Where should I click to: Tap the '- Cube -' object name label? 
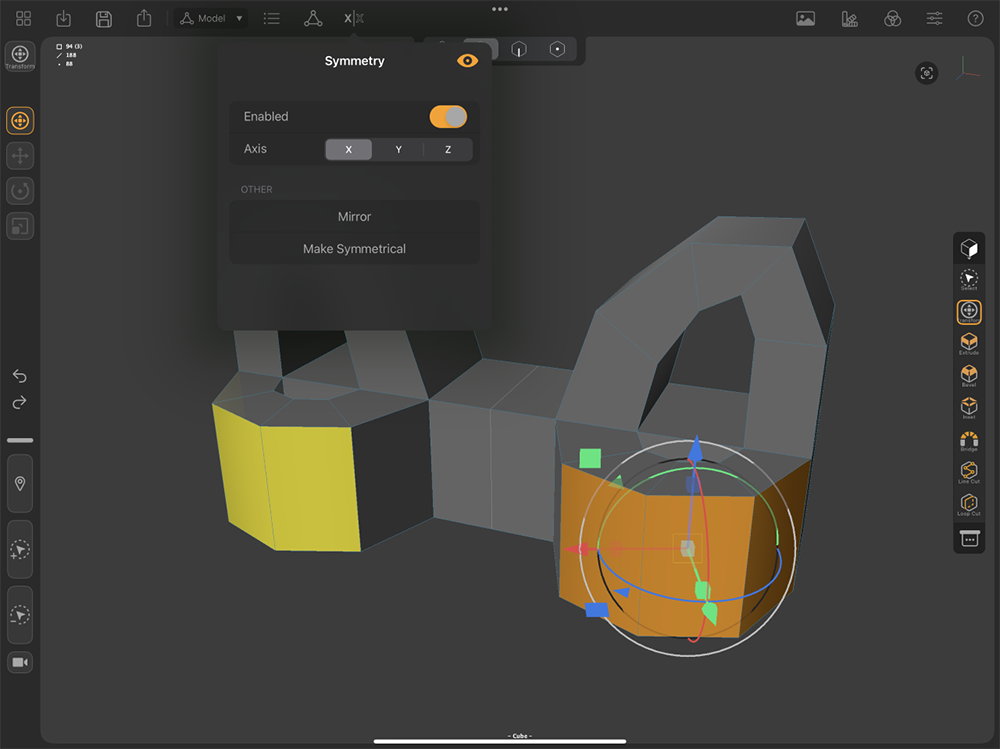coord(520,736)
